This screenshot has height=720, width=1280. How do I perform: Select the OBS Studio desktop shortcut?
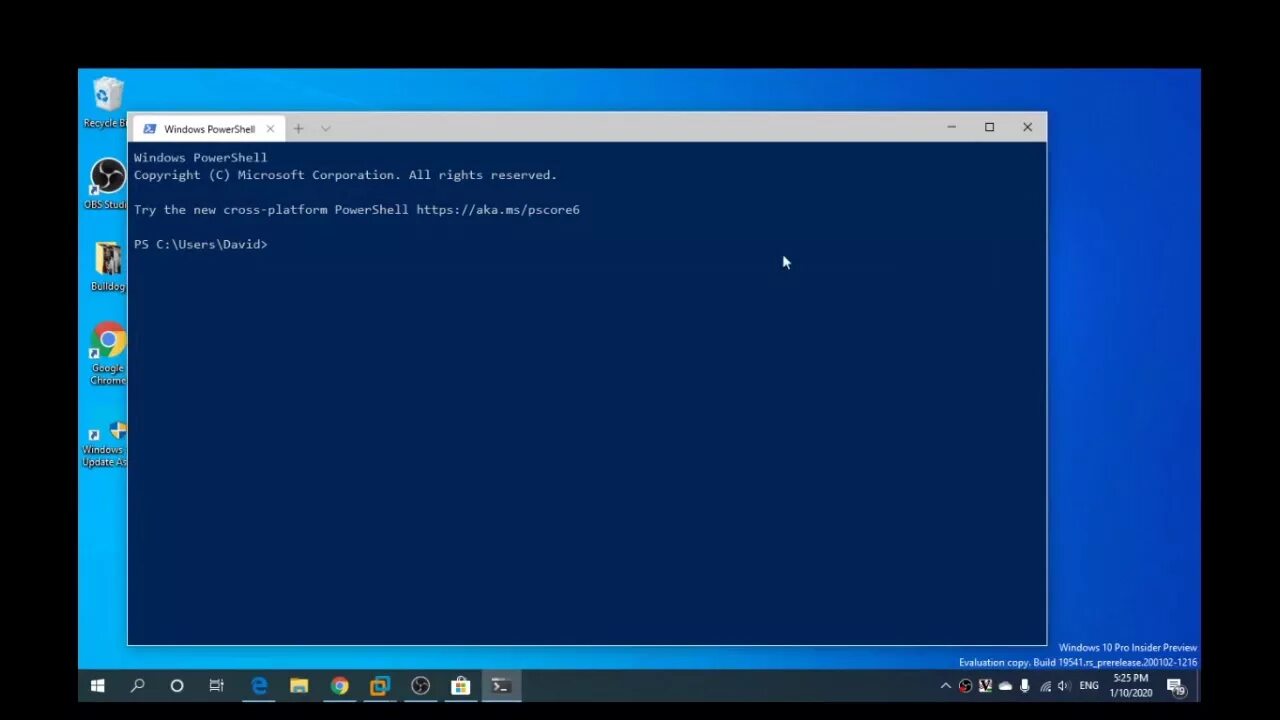[x=105, y=184]
